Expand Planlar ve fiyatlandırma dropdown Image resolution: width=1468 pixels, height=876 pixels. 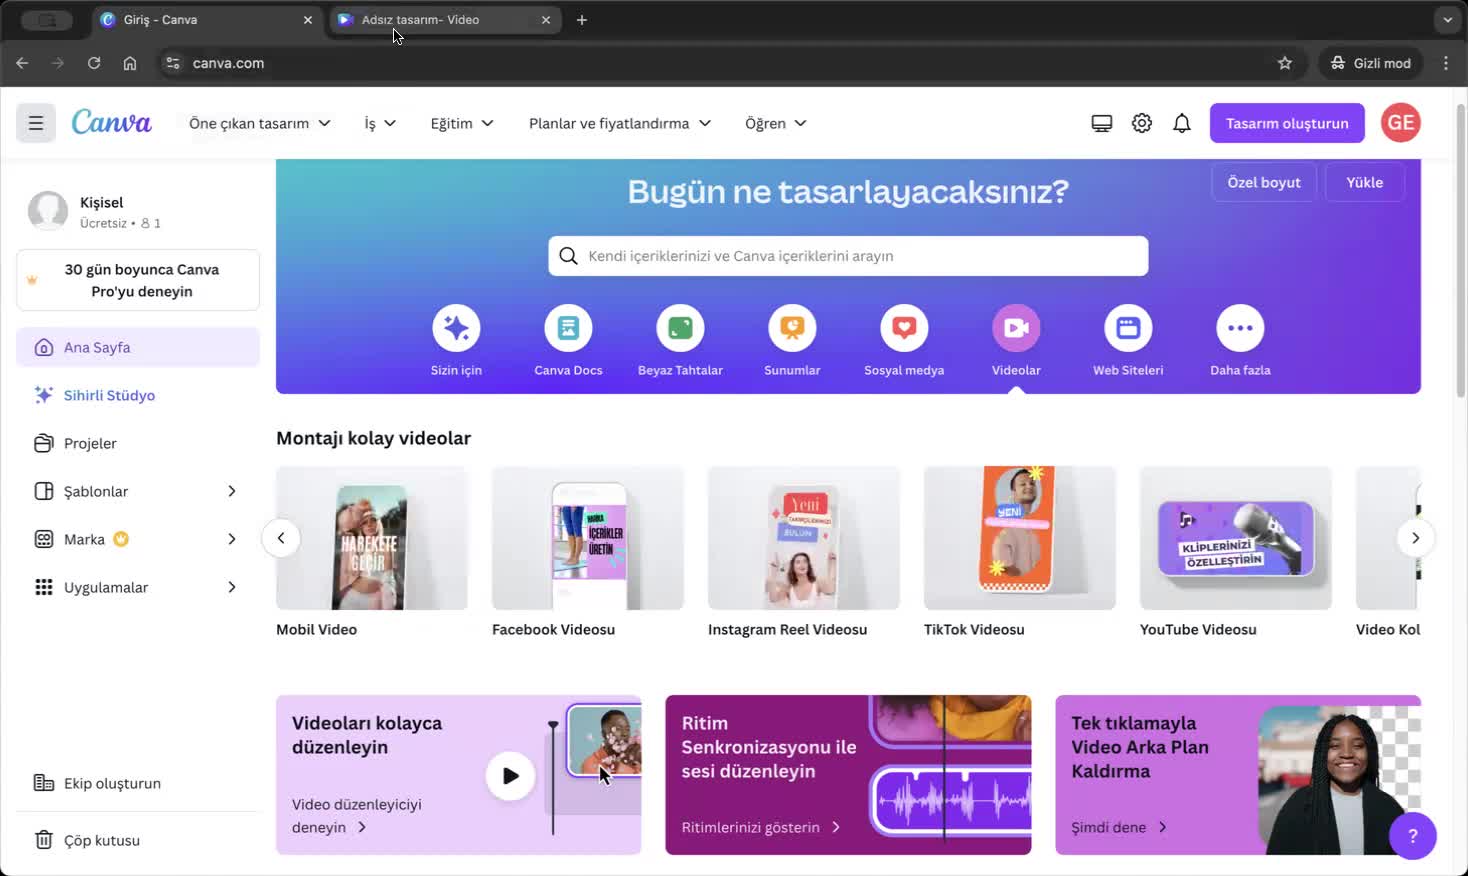pyautogui.click(x=620, y=123)
